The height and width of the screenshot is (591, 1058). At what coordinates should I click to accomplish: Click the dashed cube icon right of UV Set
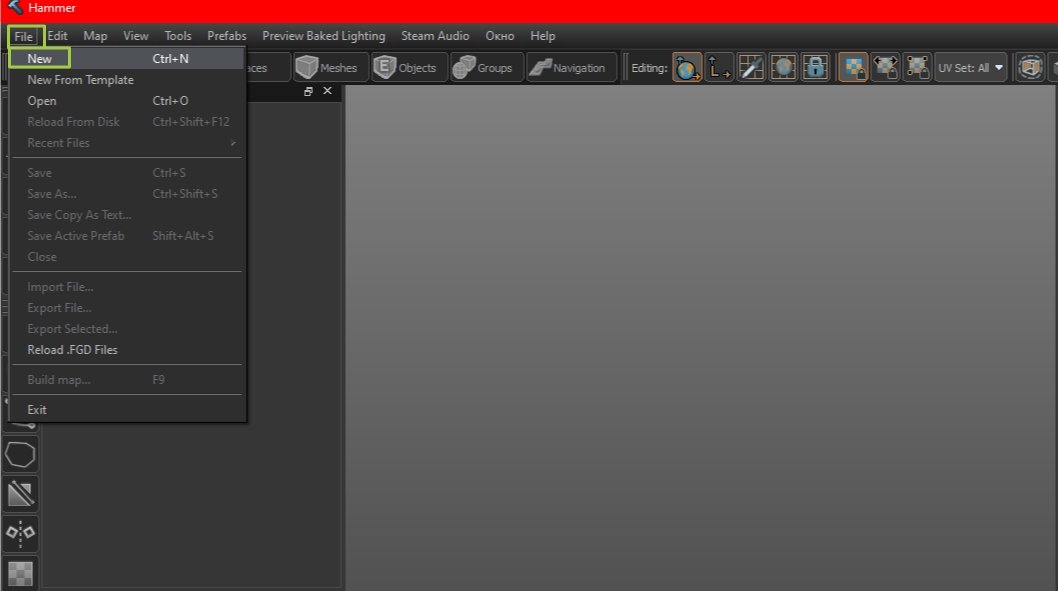coord(1029,68)
